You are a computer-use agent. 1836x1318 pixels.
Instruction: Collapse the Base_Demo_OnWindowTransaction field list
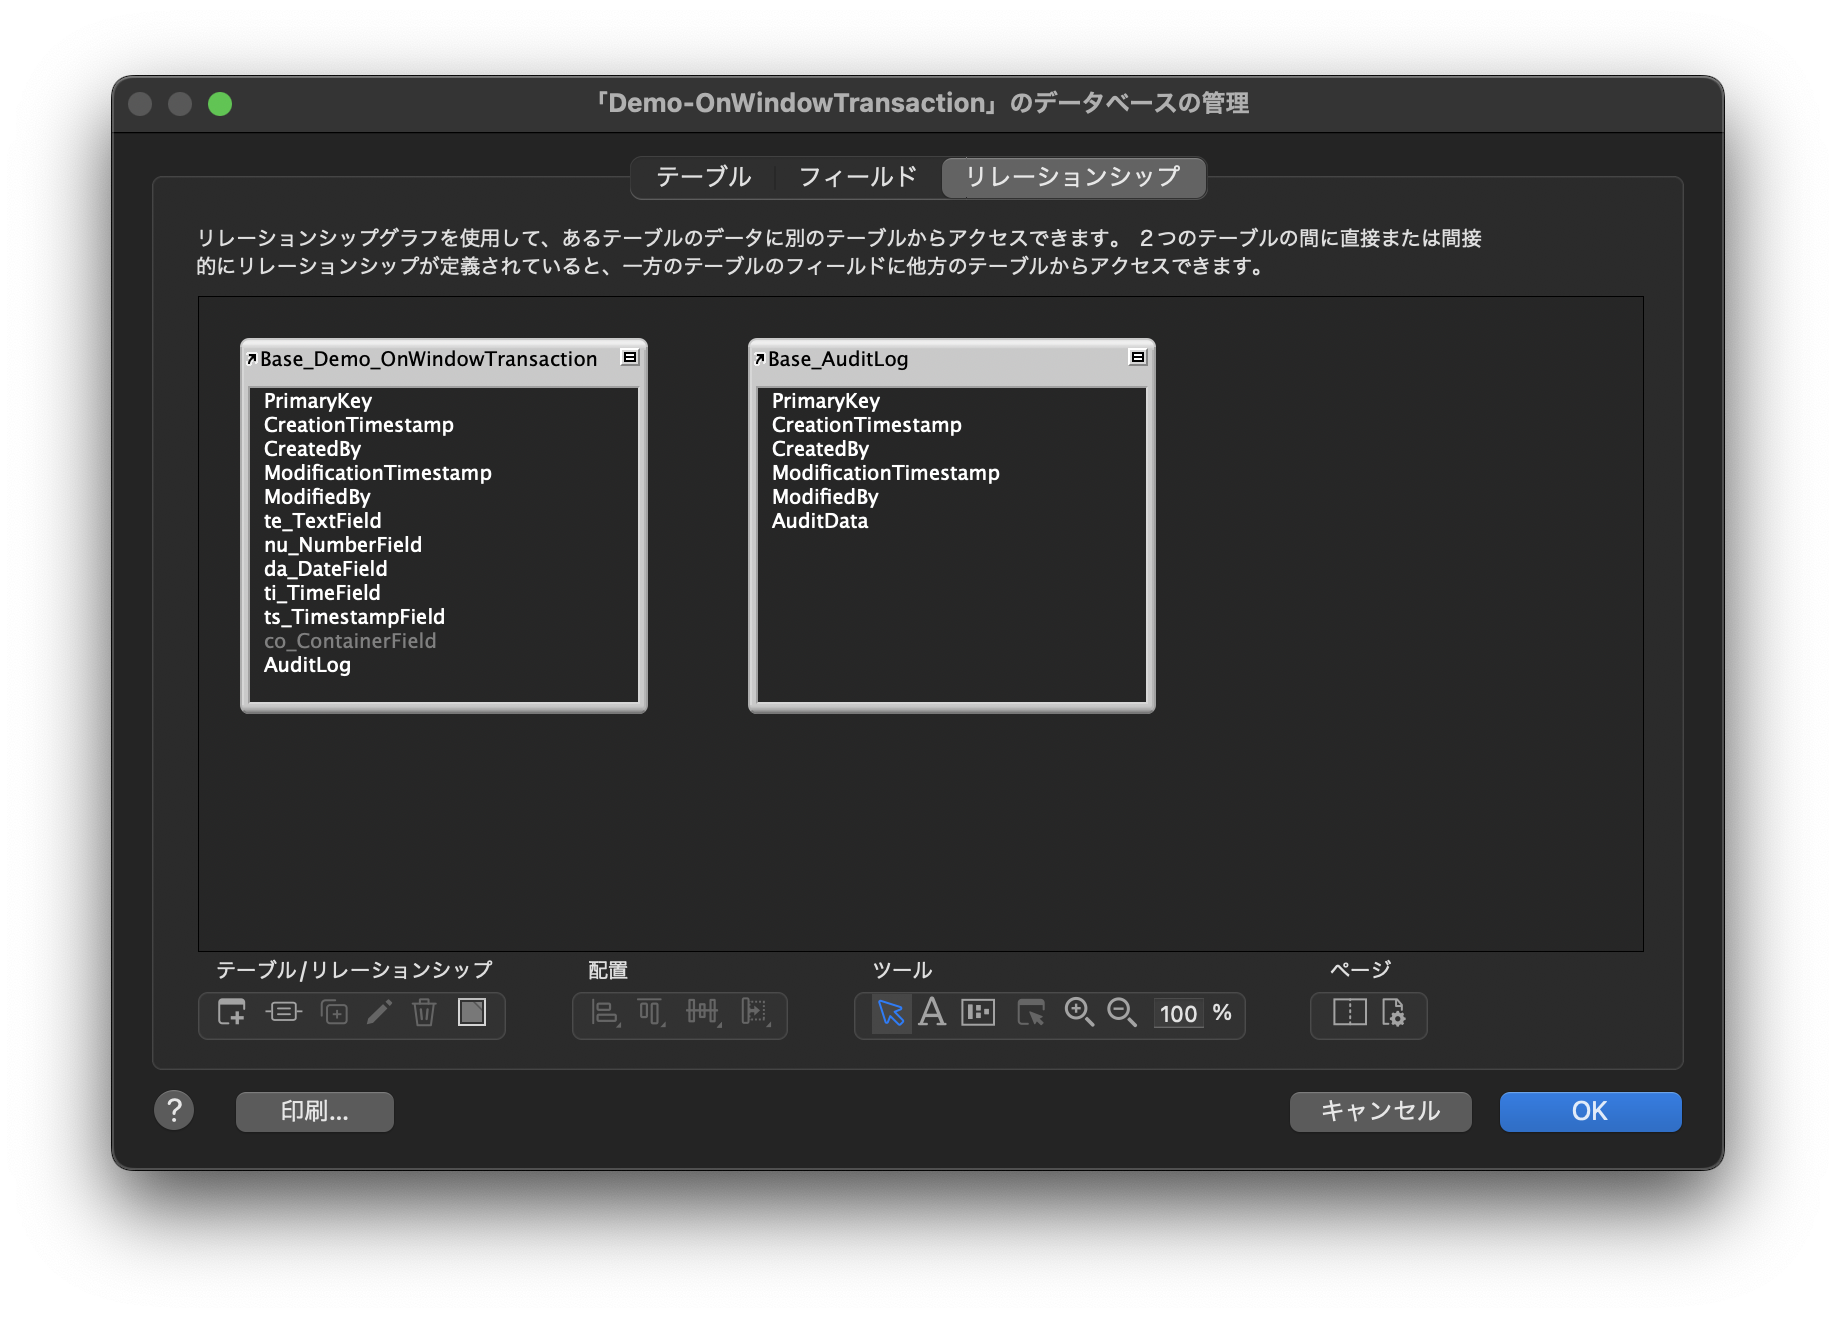(x=631, y=357)
